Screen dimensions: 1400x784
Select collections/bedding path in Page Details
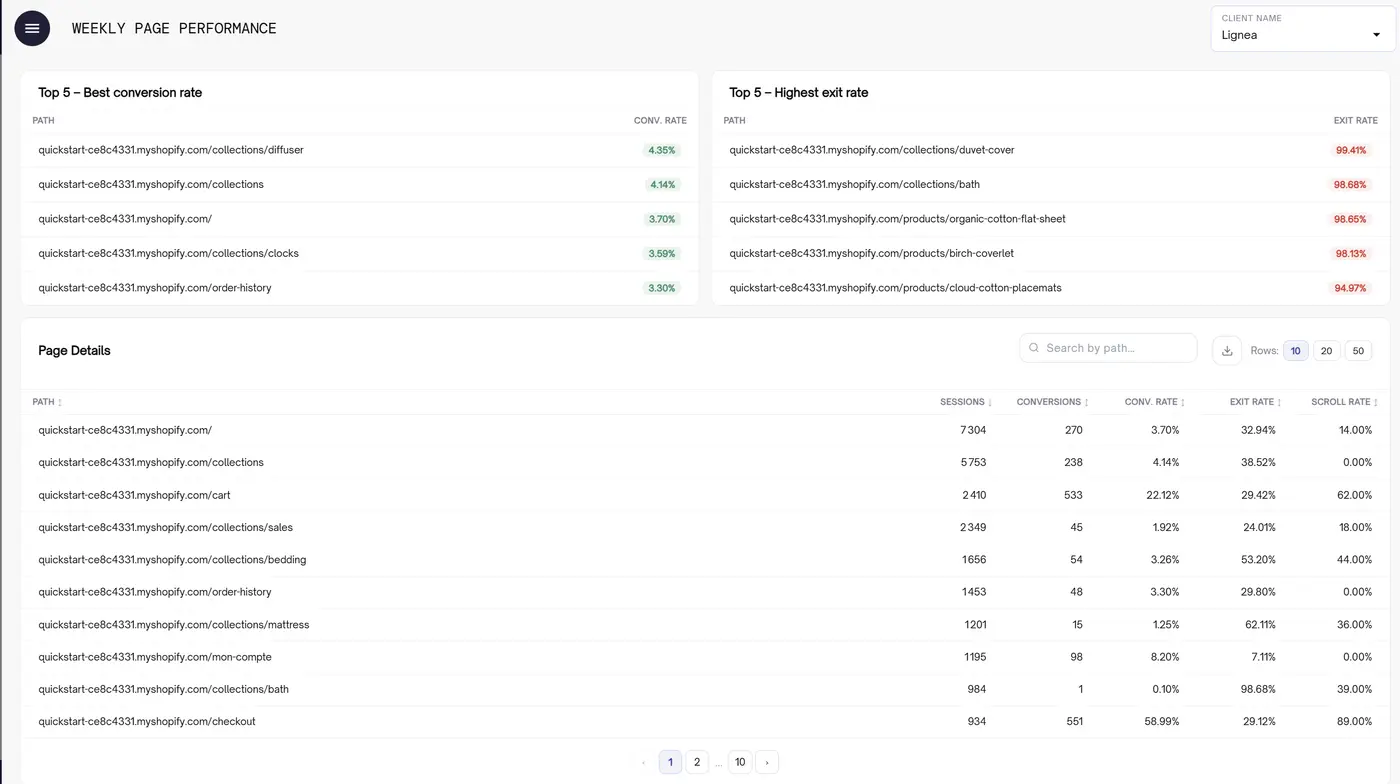click(x=172, y=560)
